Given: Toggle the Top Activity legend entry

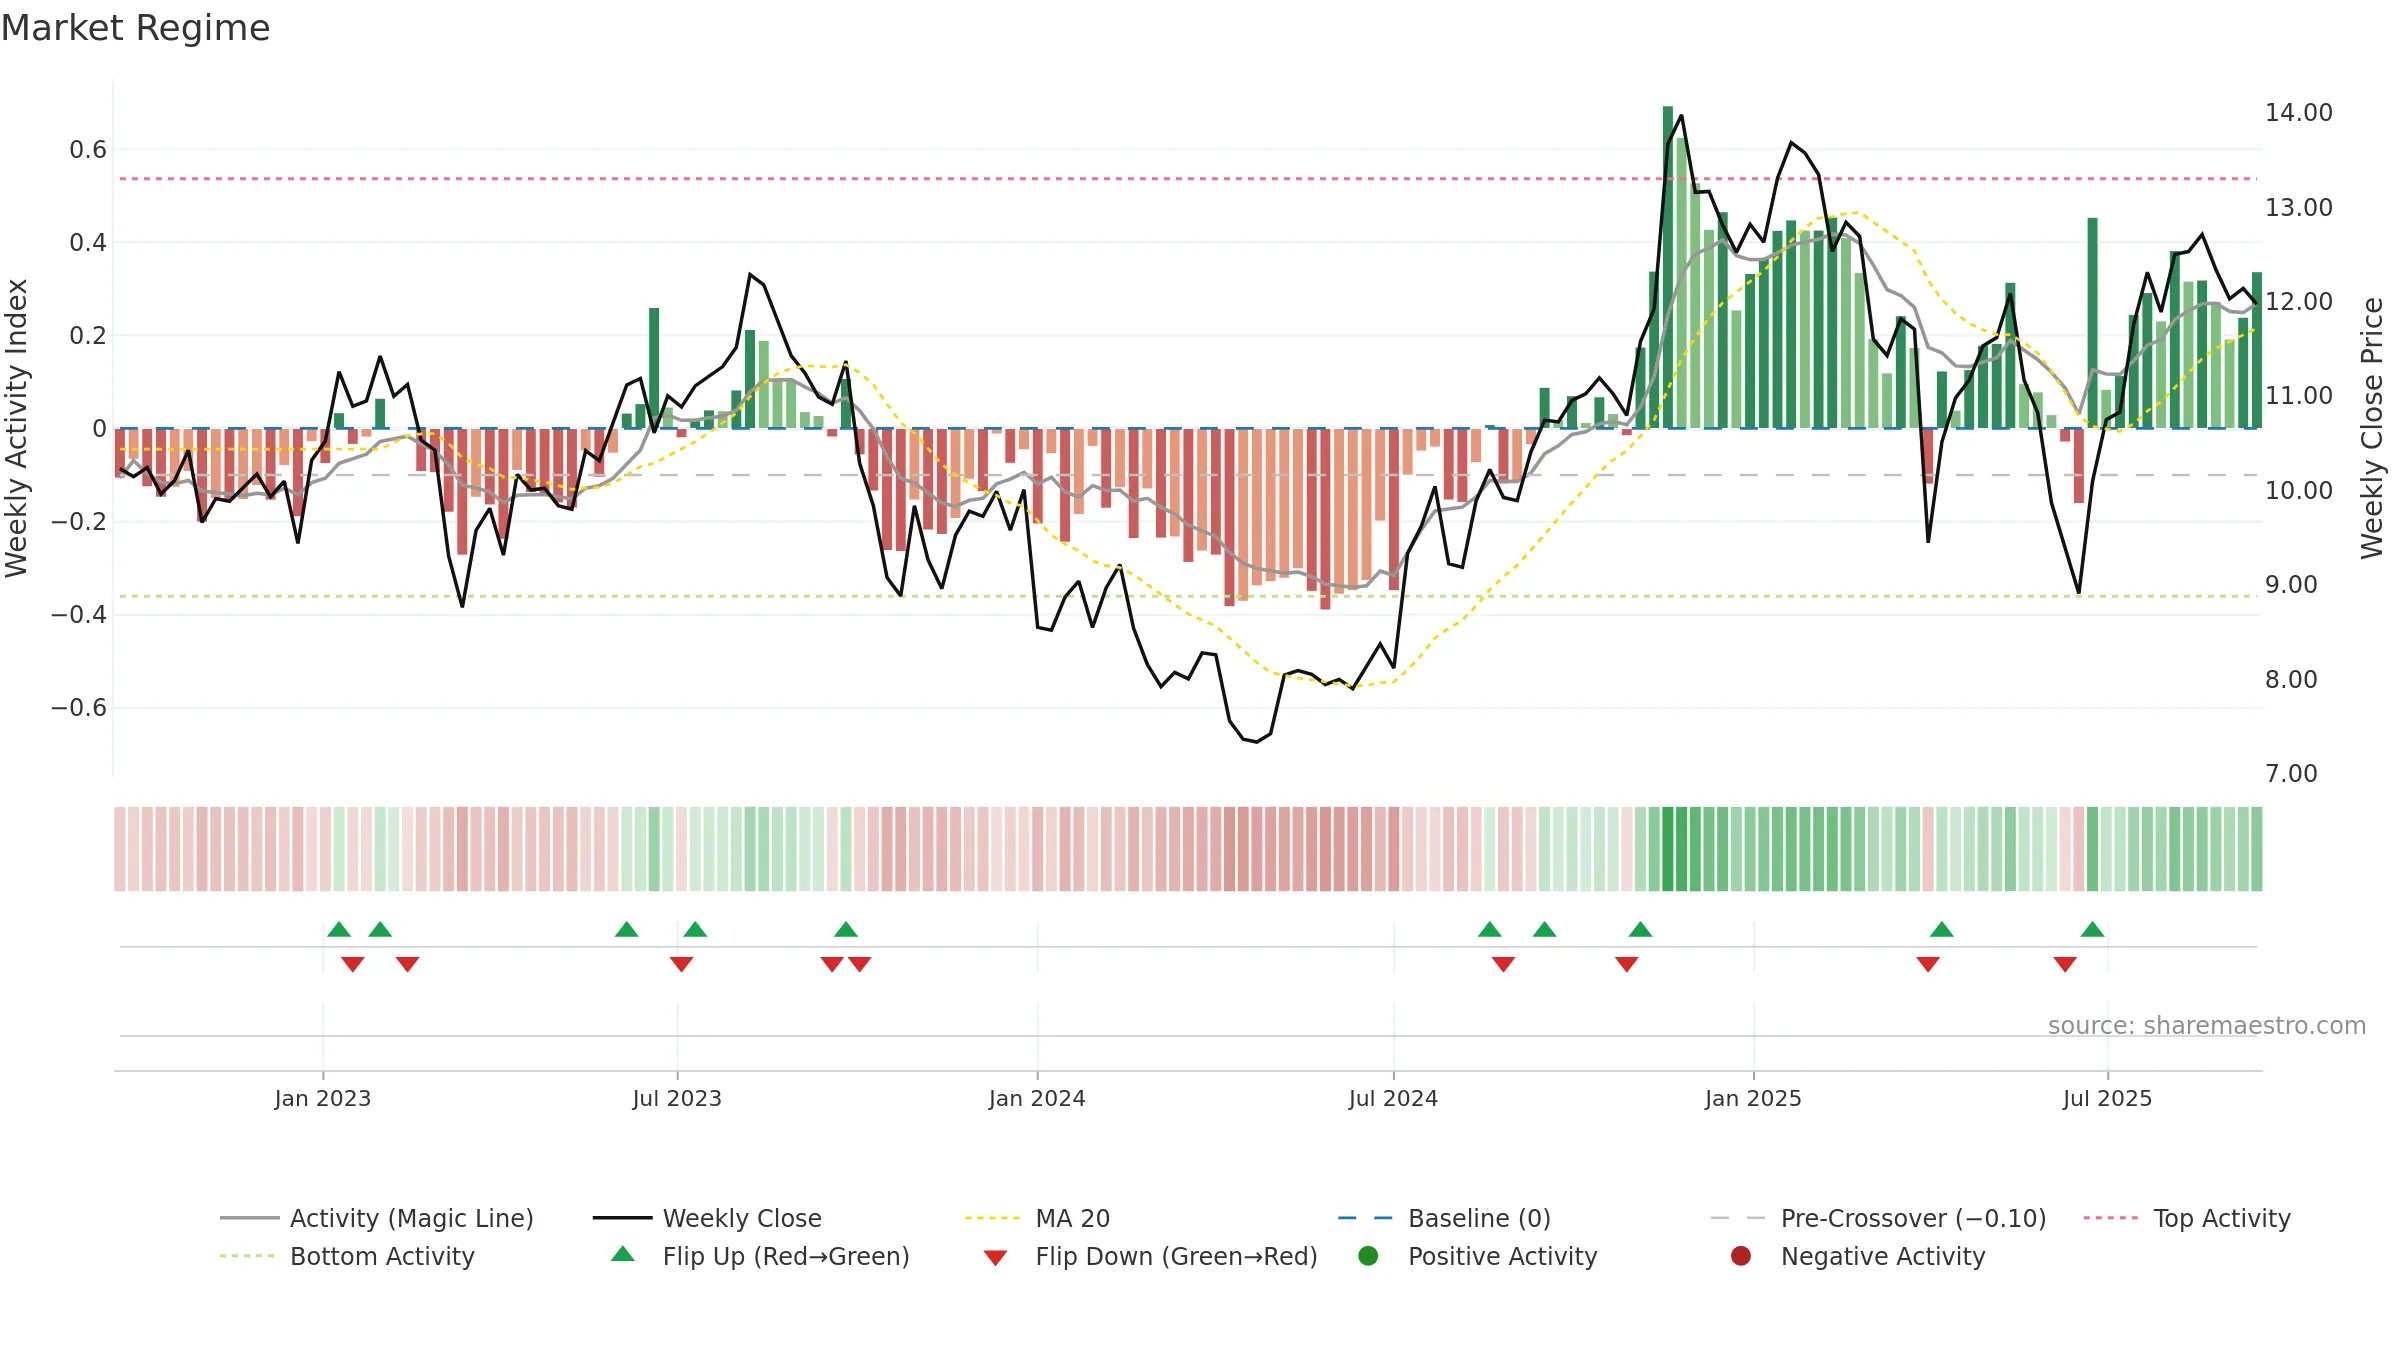Looking at the screenshot, I should tap(2187, 1218).
